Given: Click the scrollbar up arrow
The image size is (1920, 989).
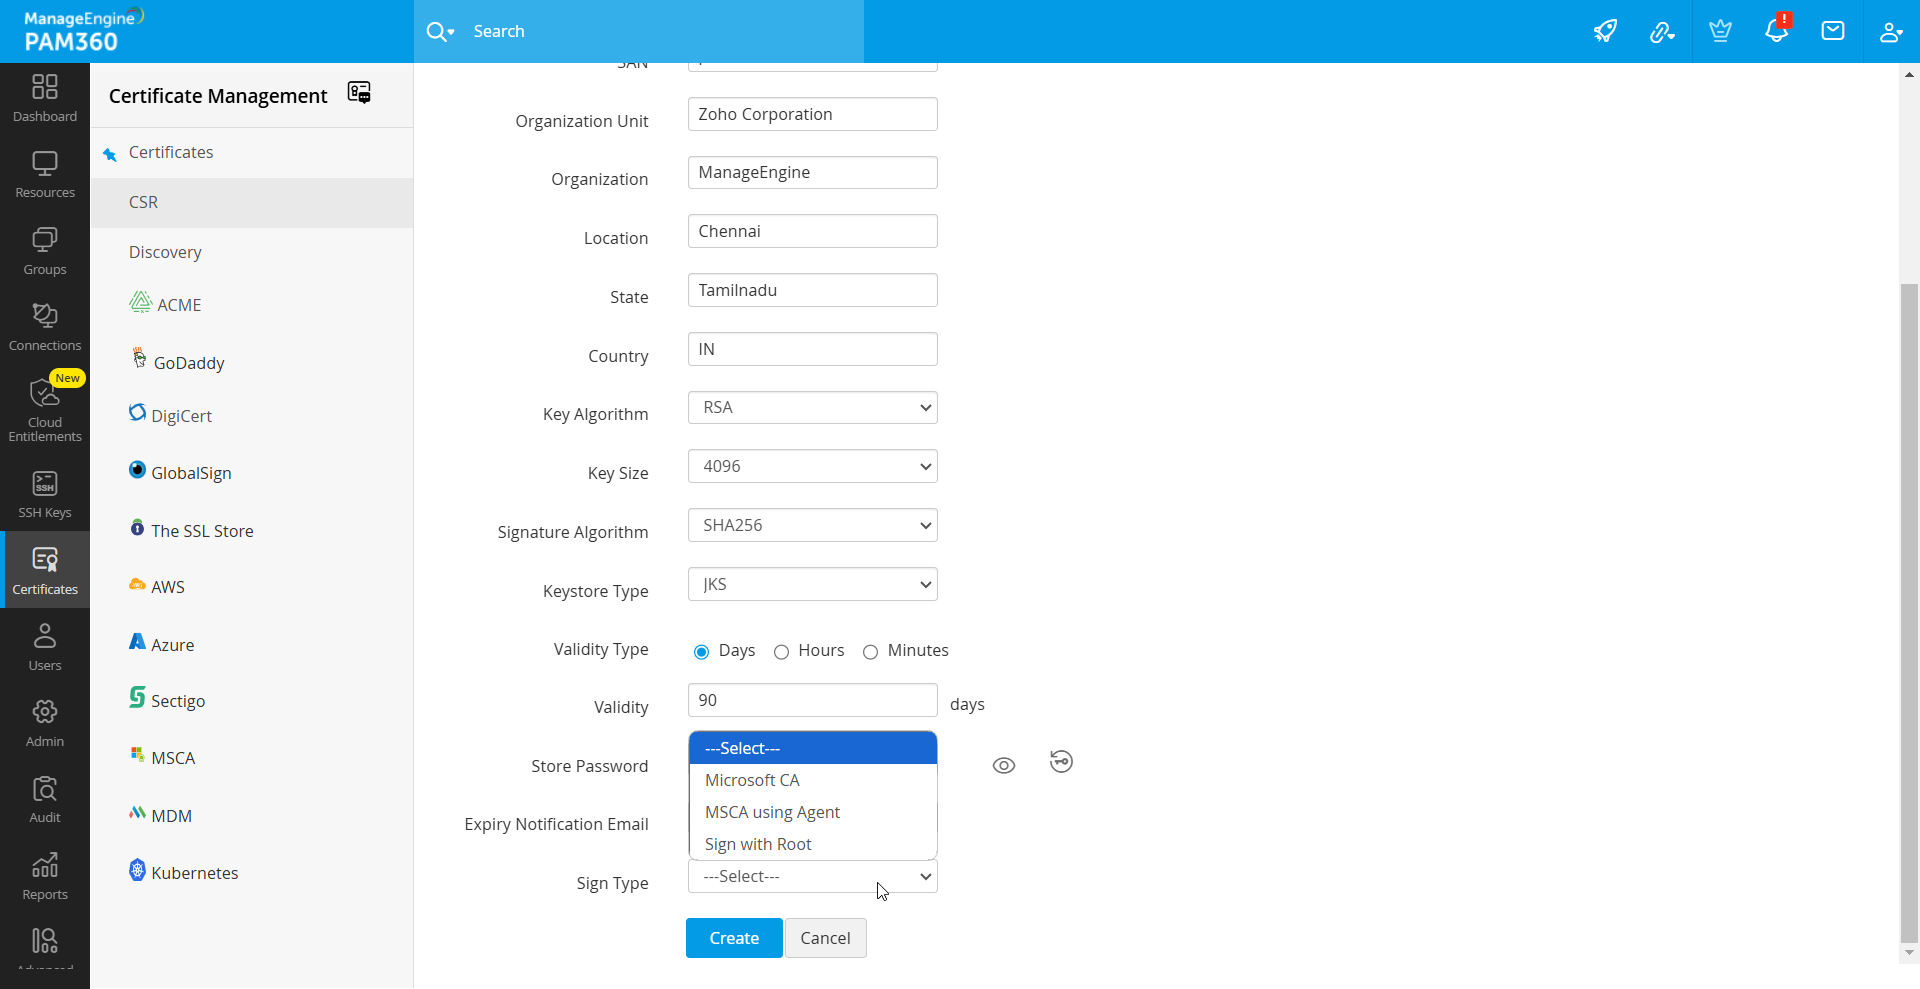Looking at the screenshot, I should [1909, 74].
